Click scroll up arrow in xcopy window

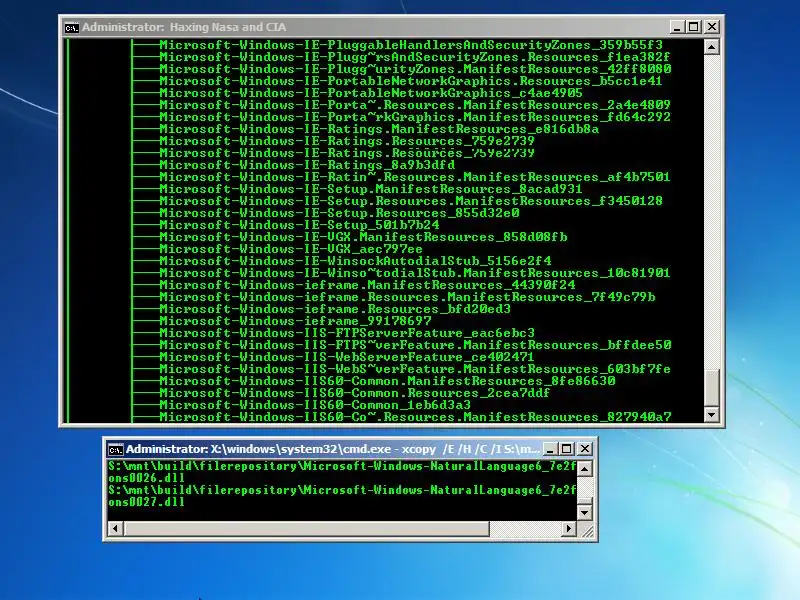point(585,468)
